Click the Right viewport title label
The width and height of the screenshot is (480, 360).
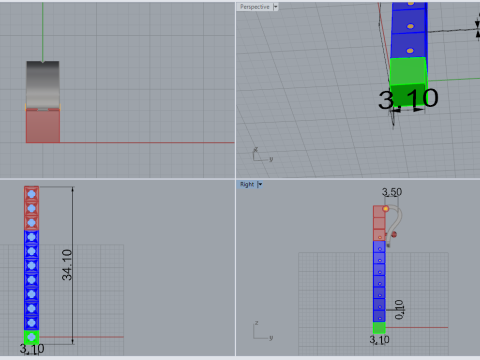tap(247, 184)
